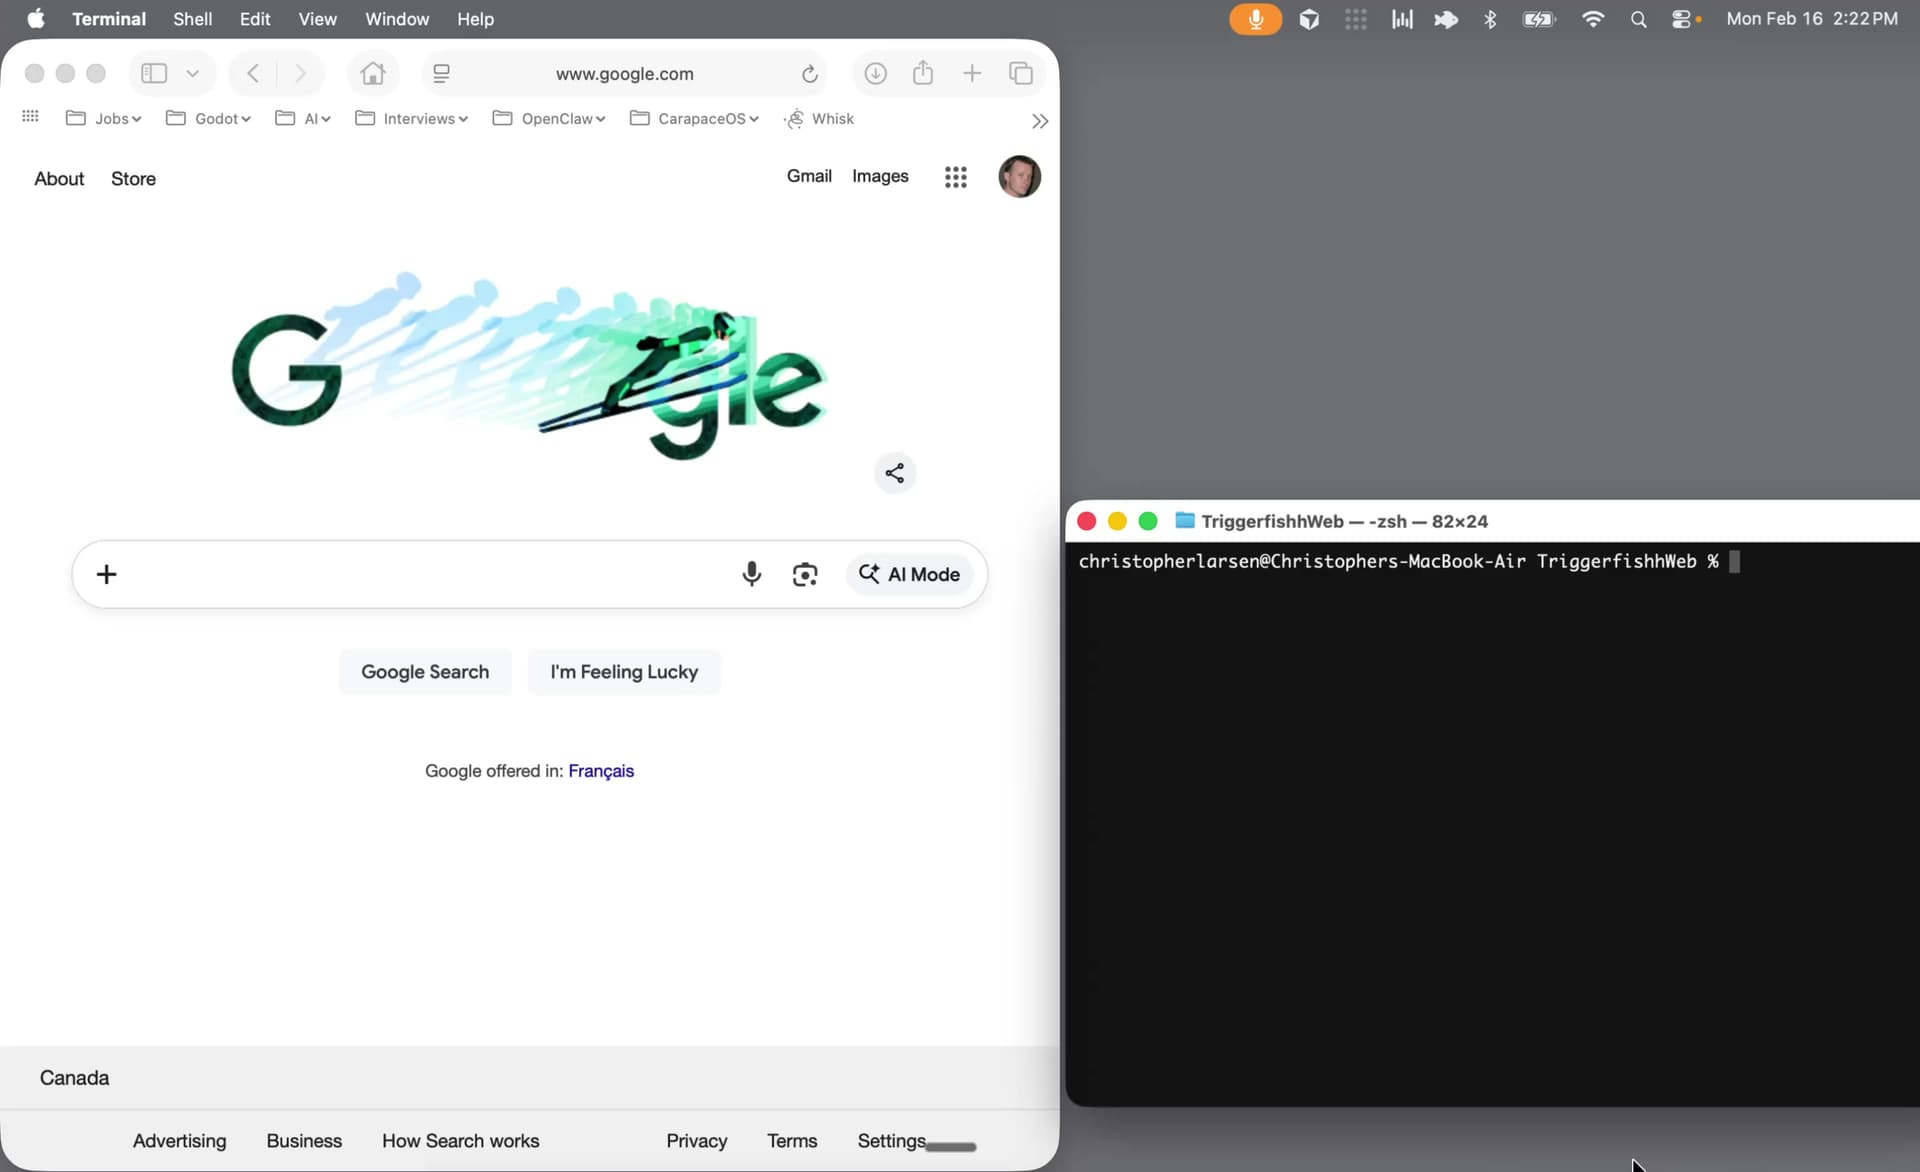1920x1172 pixels.
Task: Open the Terminal Shell menu
Action: (192, 19)
